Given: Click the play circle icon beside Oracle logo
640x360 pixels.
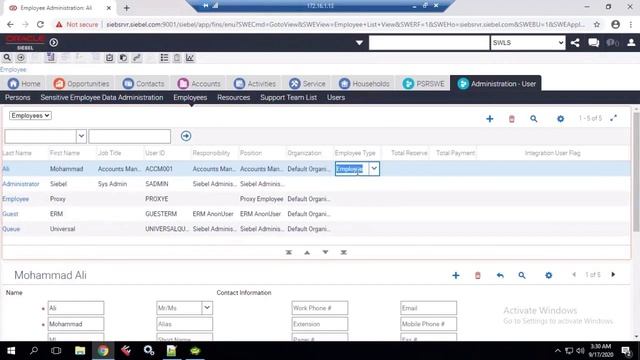Looking at the screenshot, I should pos(53,42).
